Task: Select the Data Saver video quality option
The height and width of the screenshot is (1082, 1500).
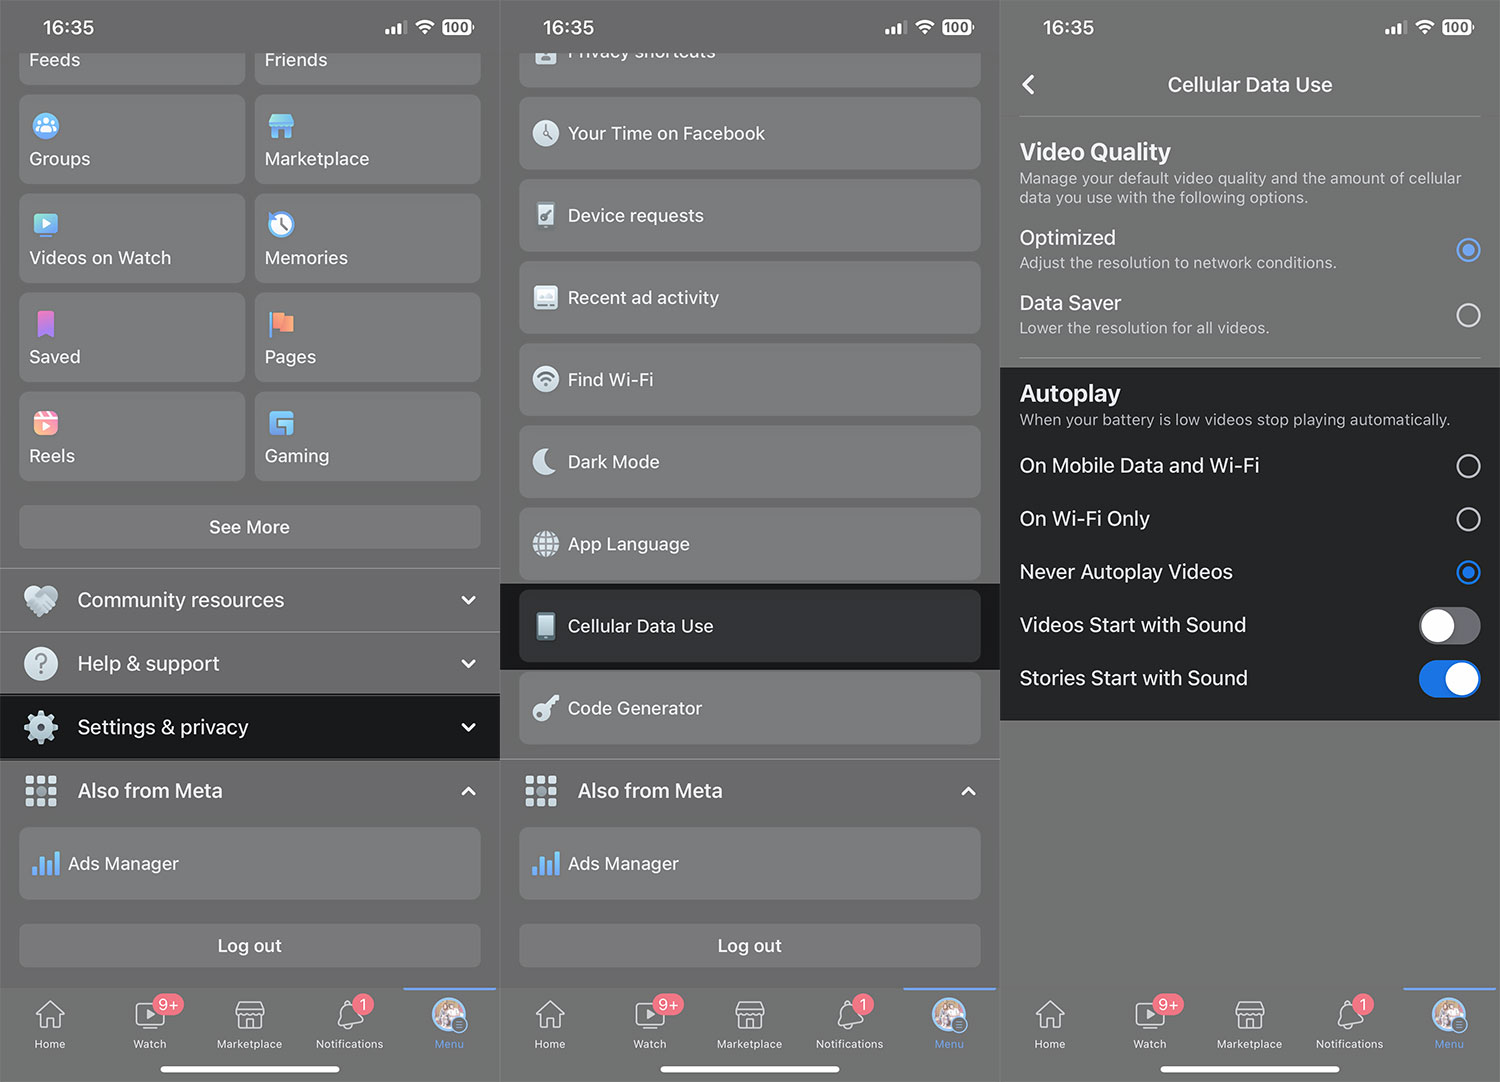Action: point(1467,316)
